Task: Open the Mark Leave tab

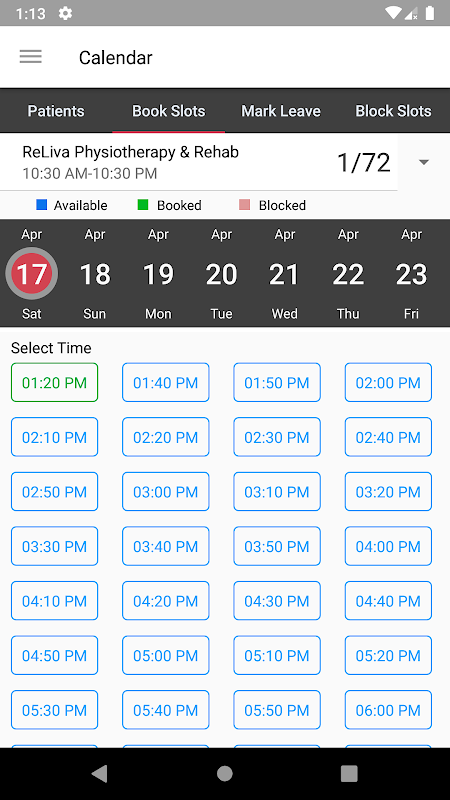Action: tap(281, 111)
